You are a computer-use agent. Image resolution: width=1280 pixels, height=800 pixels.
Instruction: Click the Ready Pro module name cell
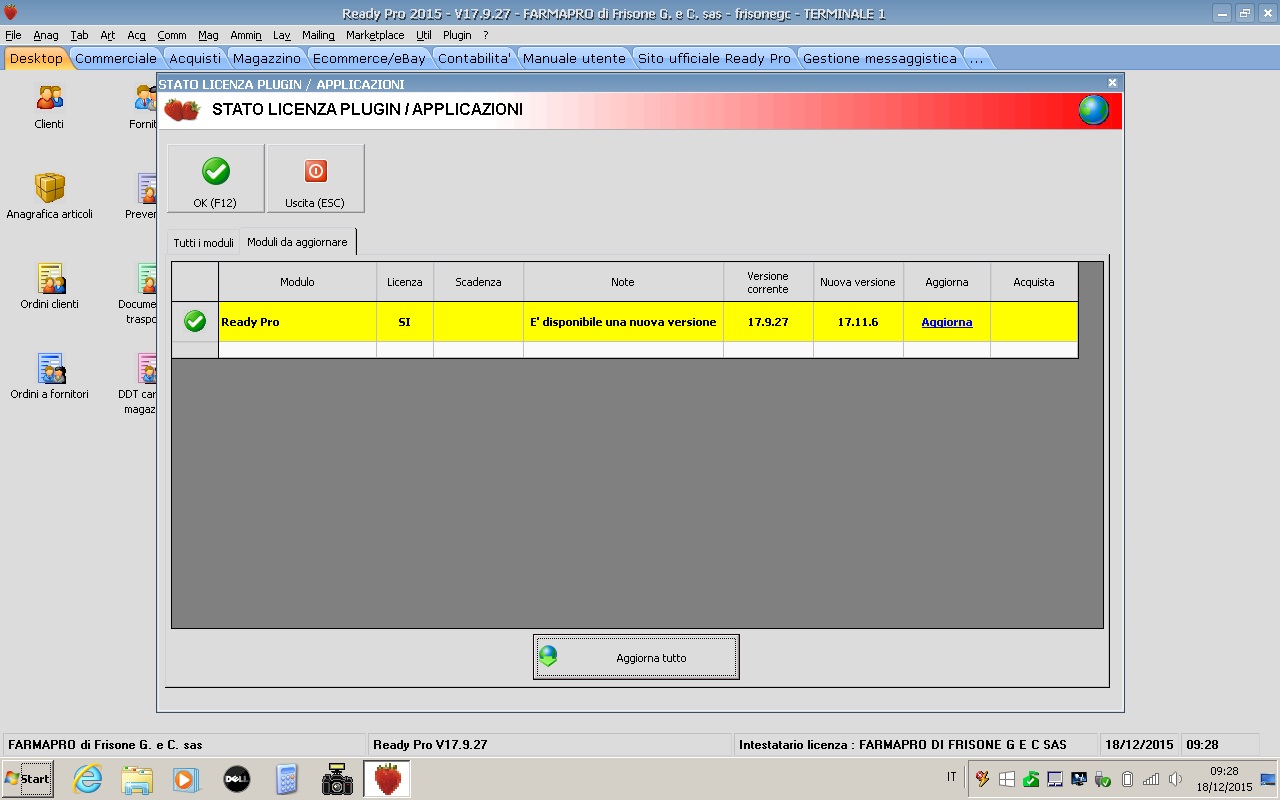coord(297,322)
